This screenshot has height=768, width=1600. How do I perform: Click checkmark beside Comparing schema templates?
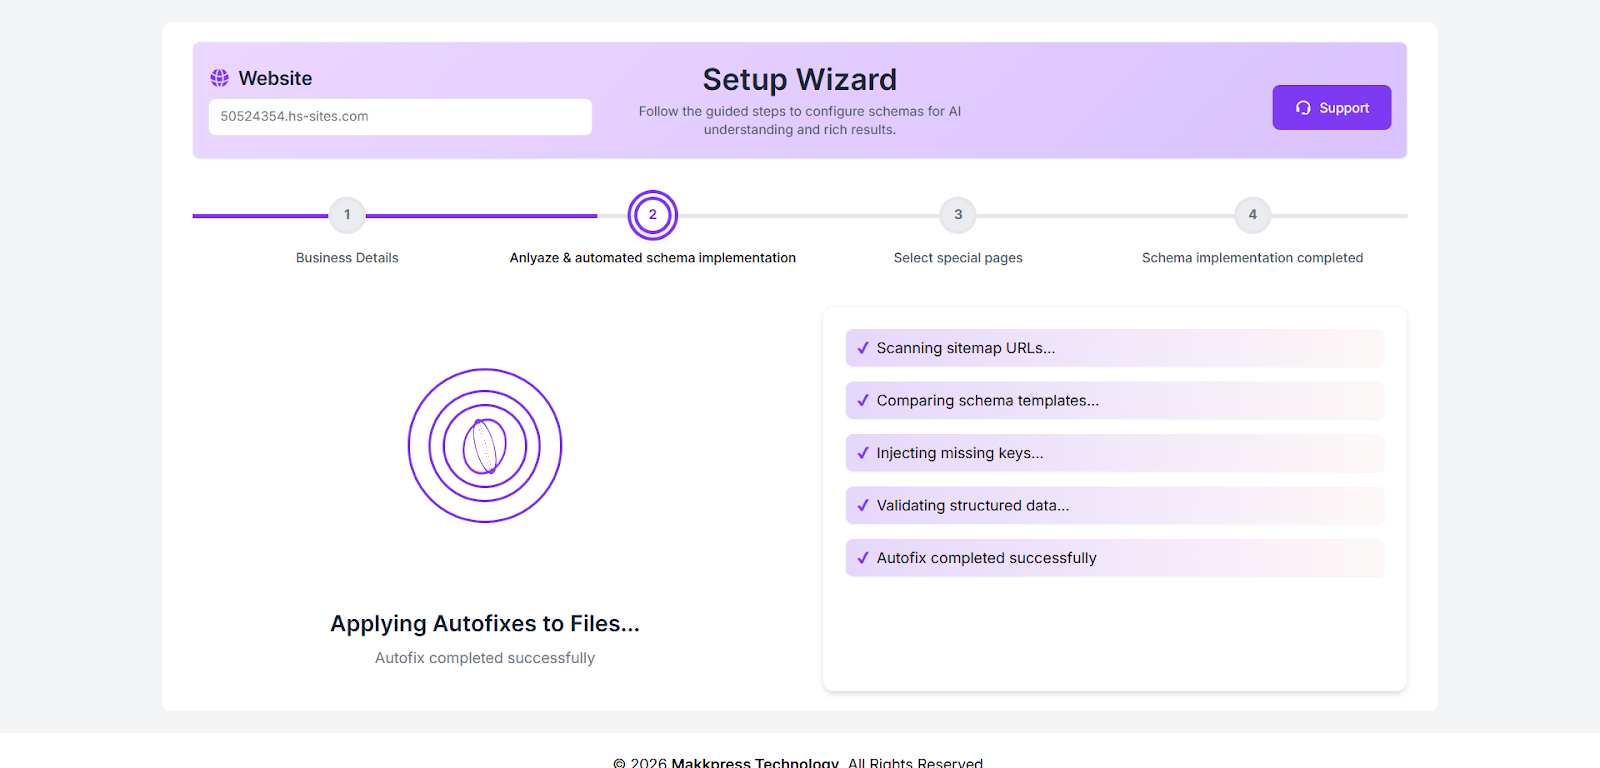[x=863, y=400]
